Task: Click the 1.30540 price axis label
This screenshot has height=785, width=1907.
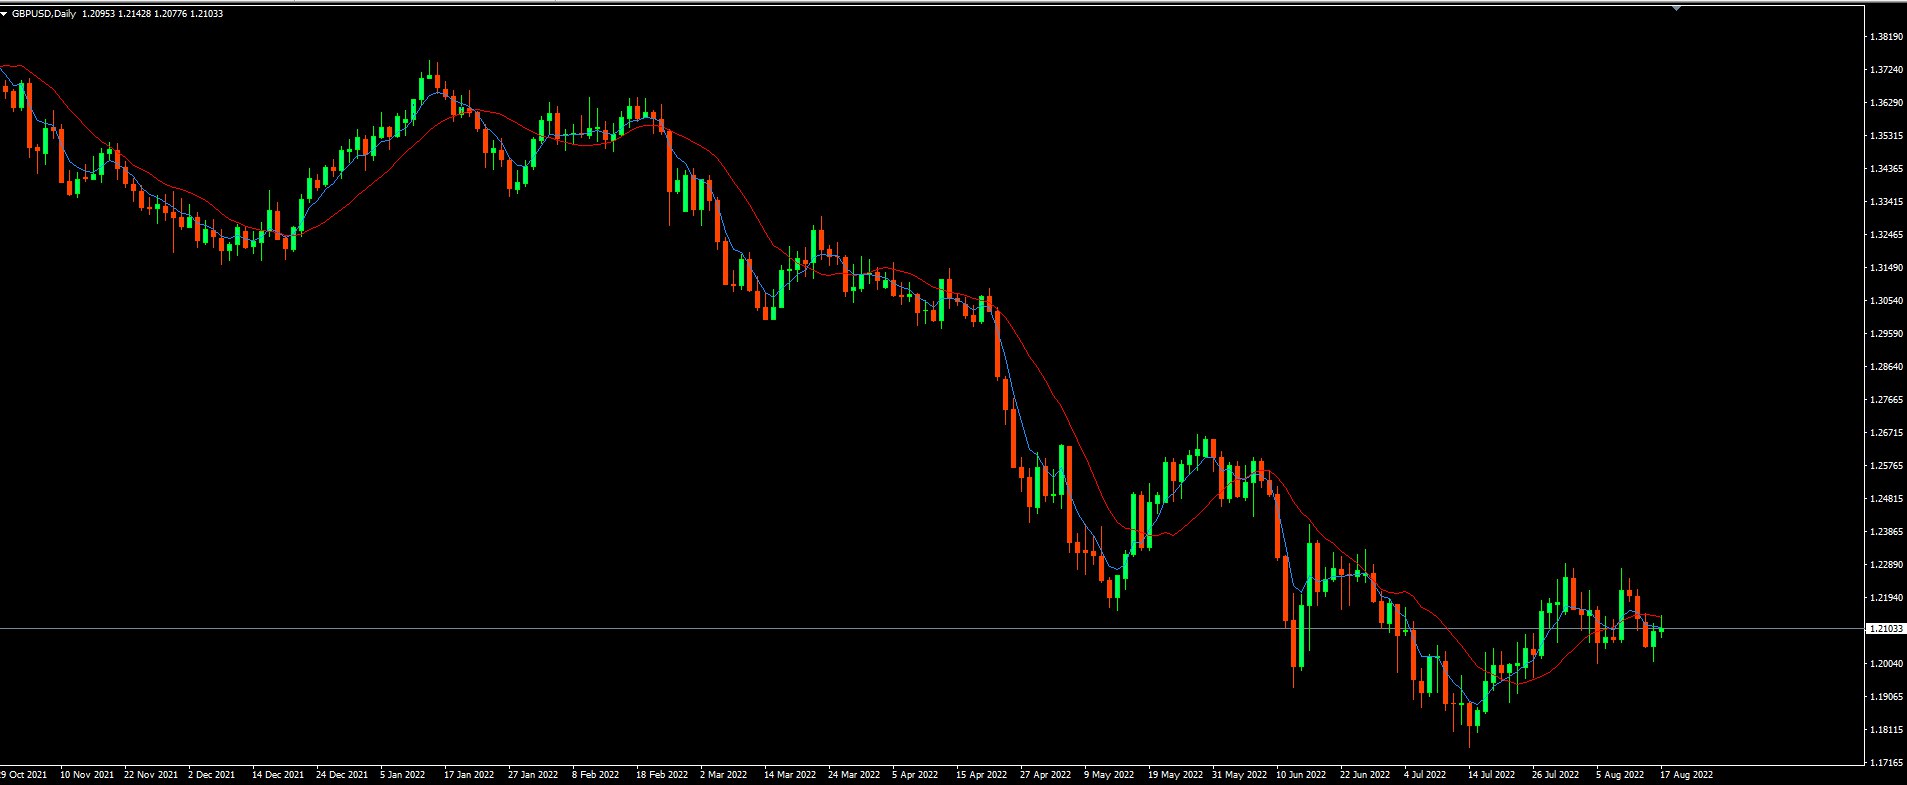Action: tap(1885, 301)
